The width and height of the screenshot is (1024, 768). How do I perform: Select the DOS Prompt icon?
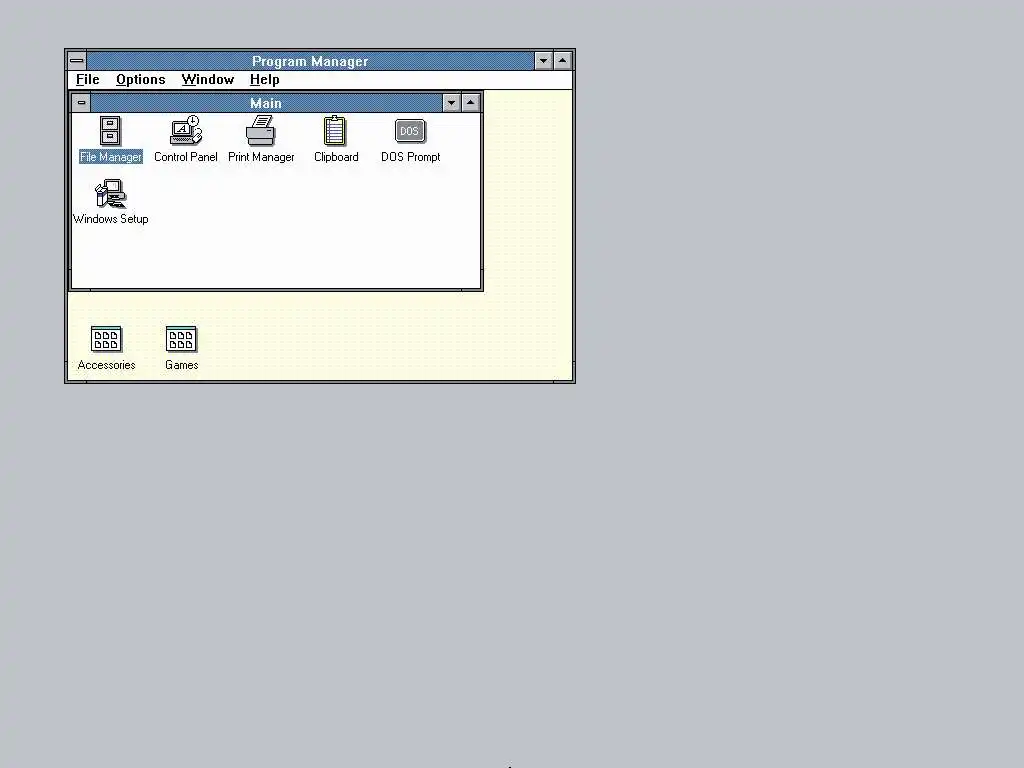[x=410, y=131]
